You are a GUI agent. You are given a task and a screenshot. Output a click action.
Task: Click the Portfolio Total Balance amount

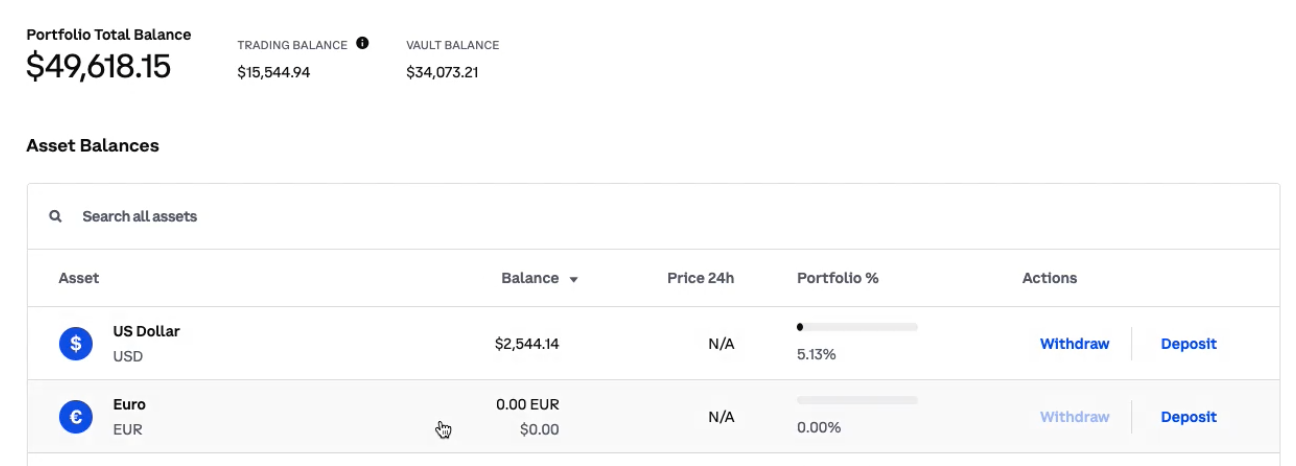tap(98, 66)
